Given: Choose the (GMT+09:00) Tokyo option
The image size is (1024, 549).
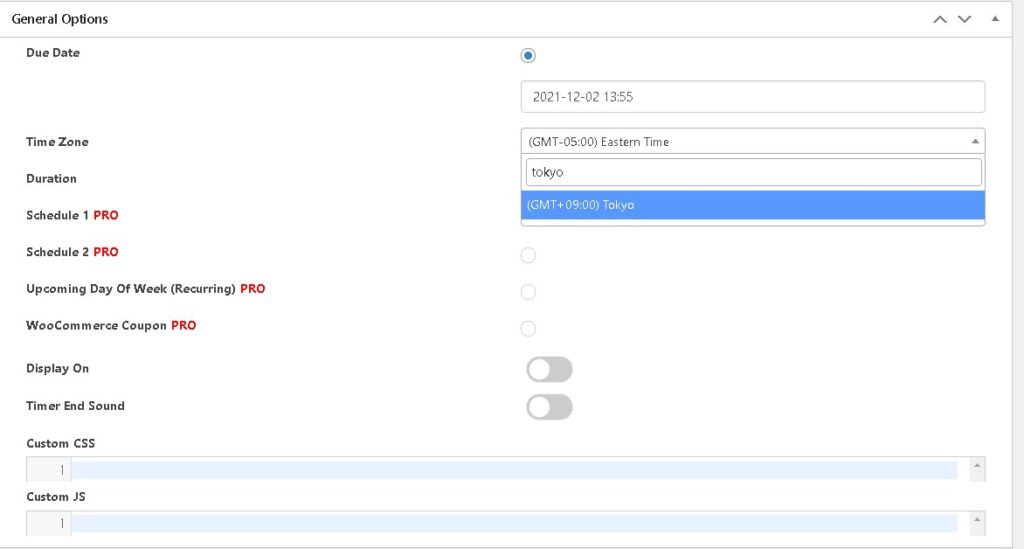Looking at the screenshot, I should 752,205.
